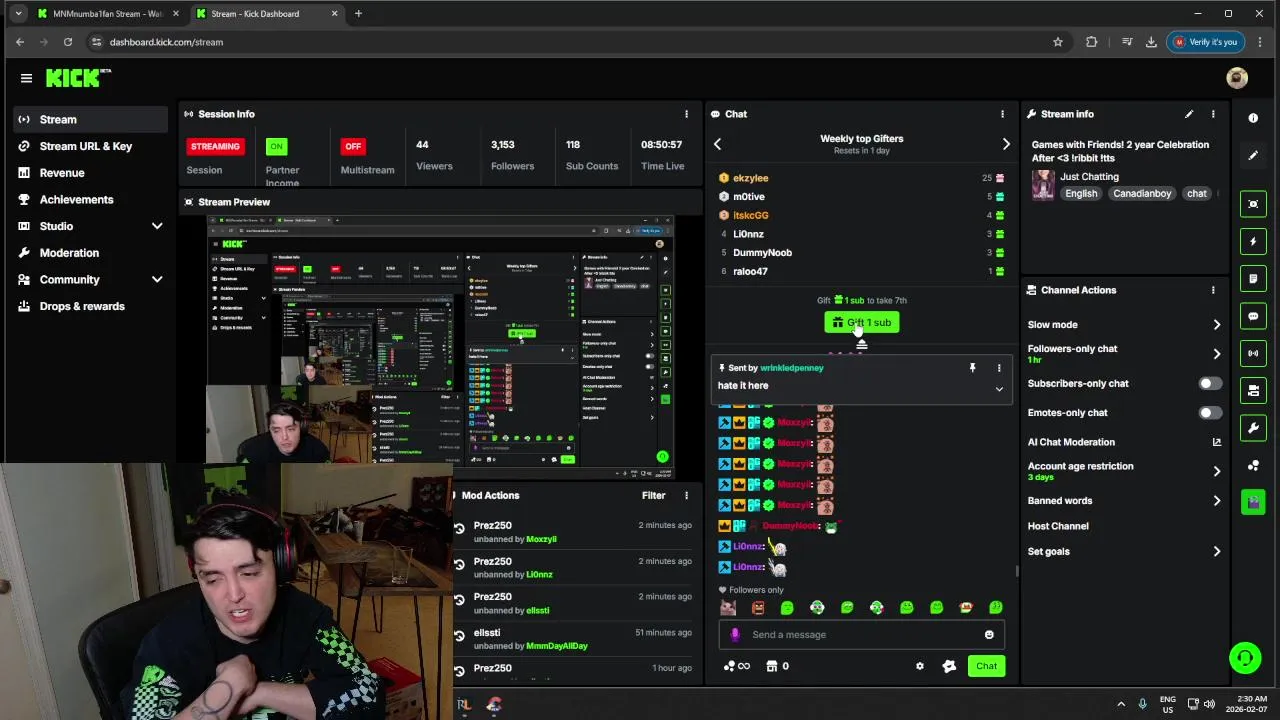The height and width of the screenshot is (720, 1280).
Task: Switch to MNMnumba1fan Stream browser tab
Action: pos(107,14)
